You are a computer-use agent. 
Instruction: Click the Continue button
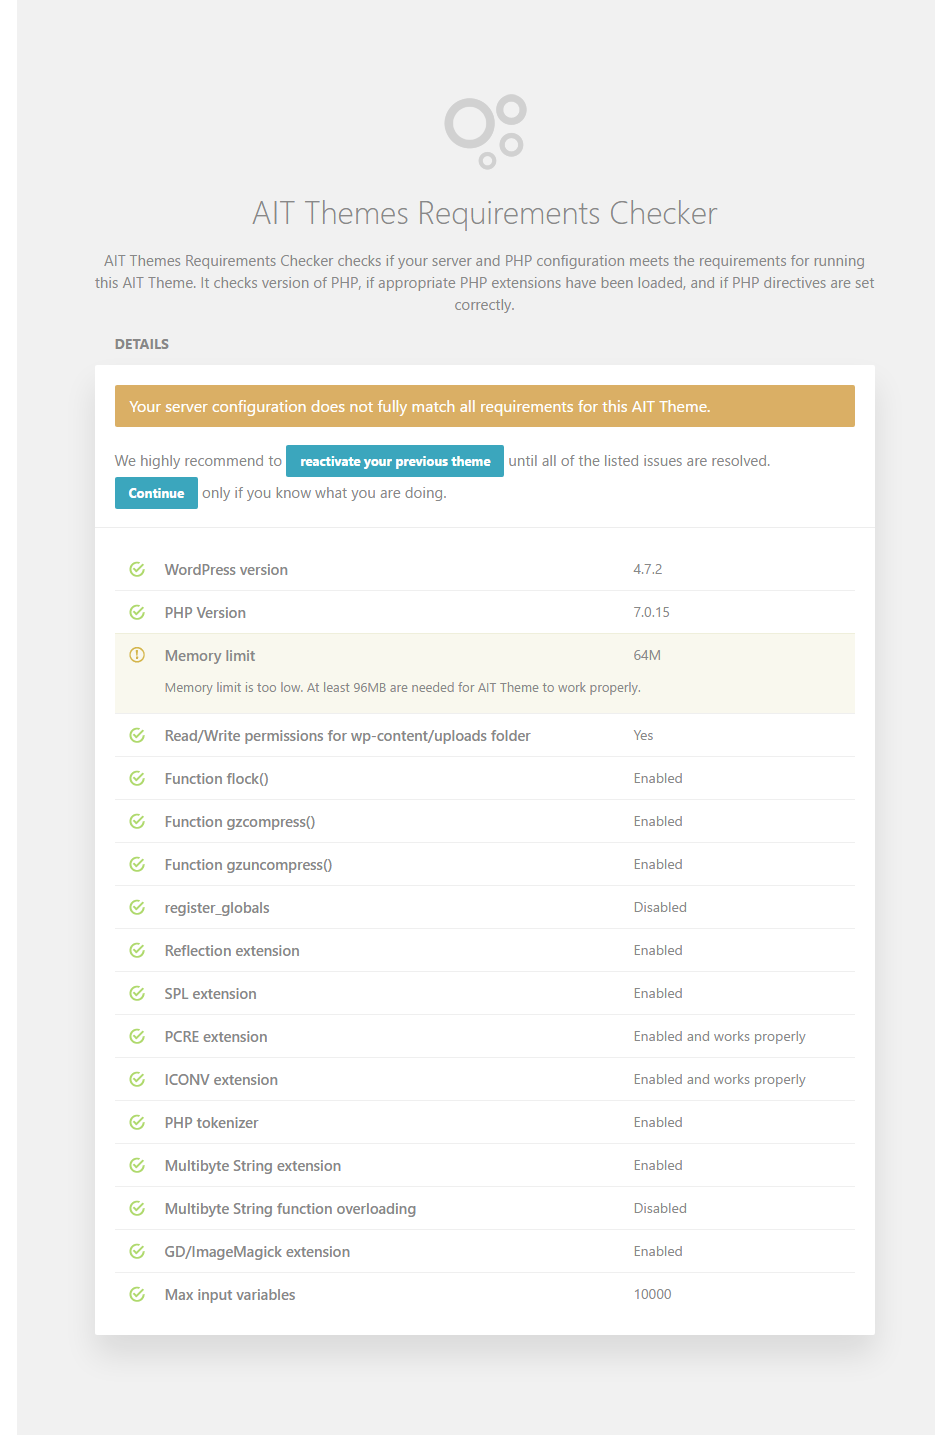156,493
